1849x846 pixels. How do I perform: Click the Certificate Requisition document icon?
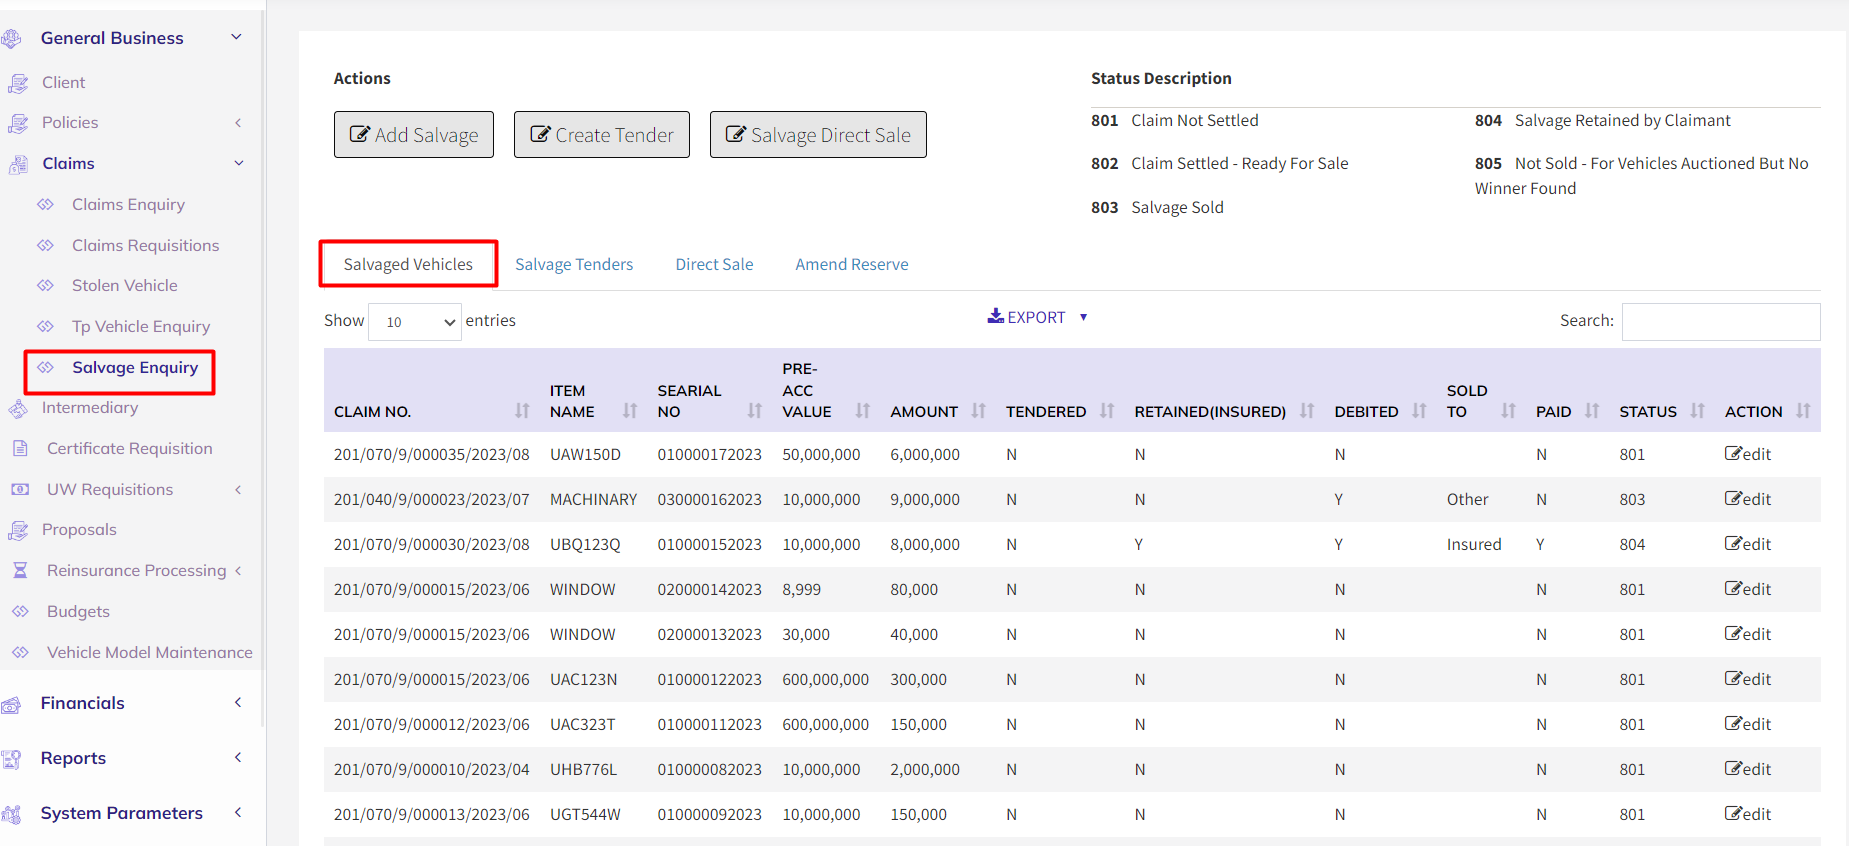pyautogui.click(x=20, y=449)
